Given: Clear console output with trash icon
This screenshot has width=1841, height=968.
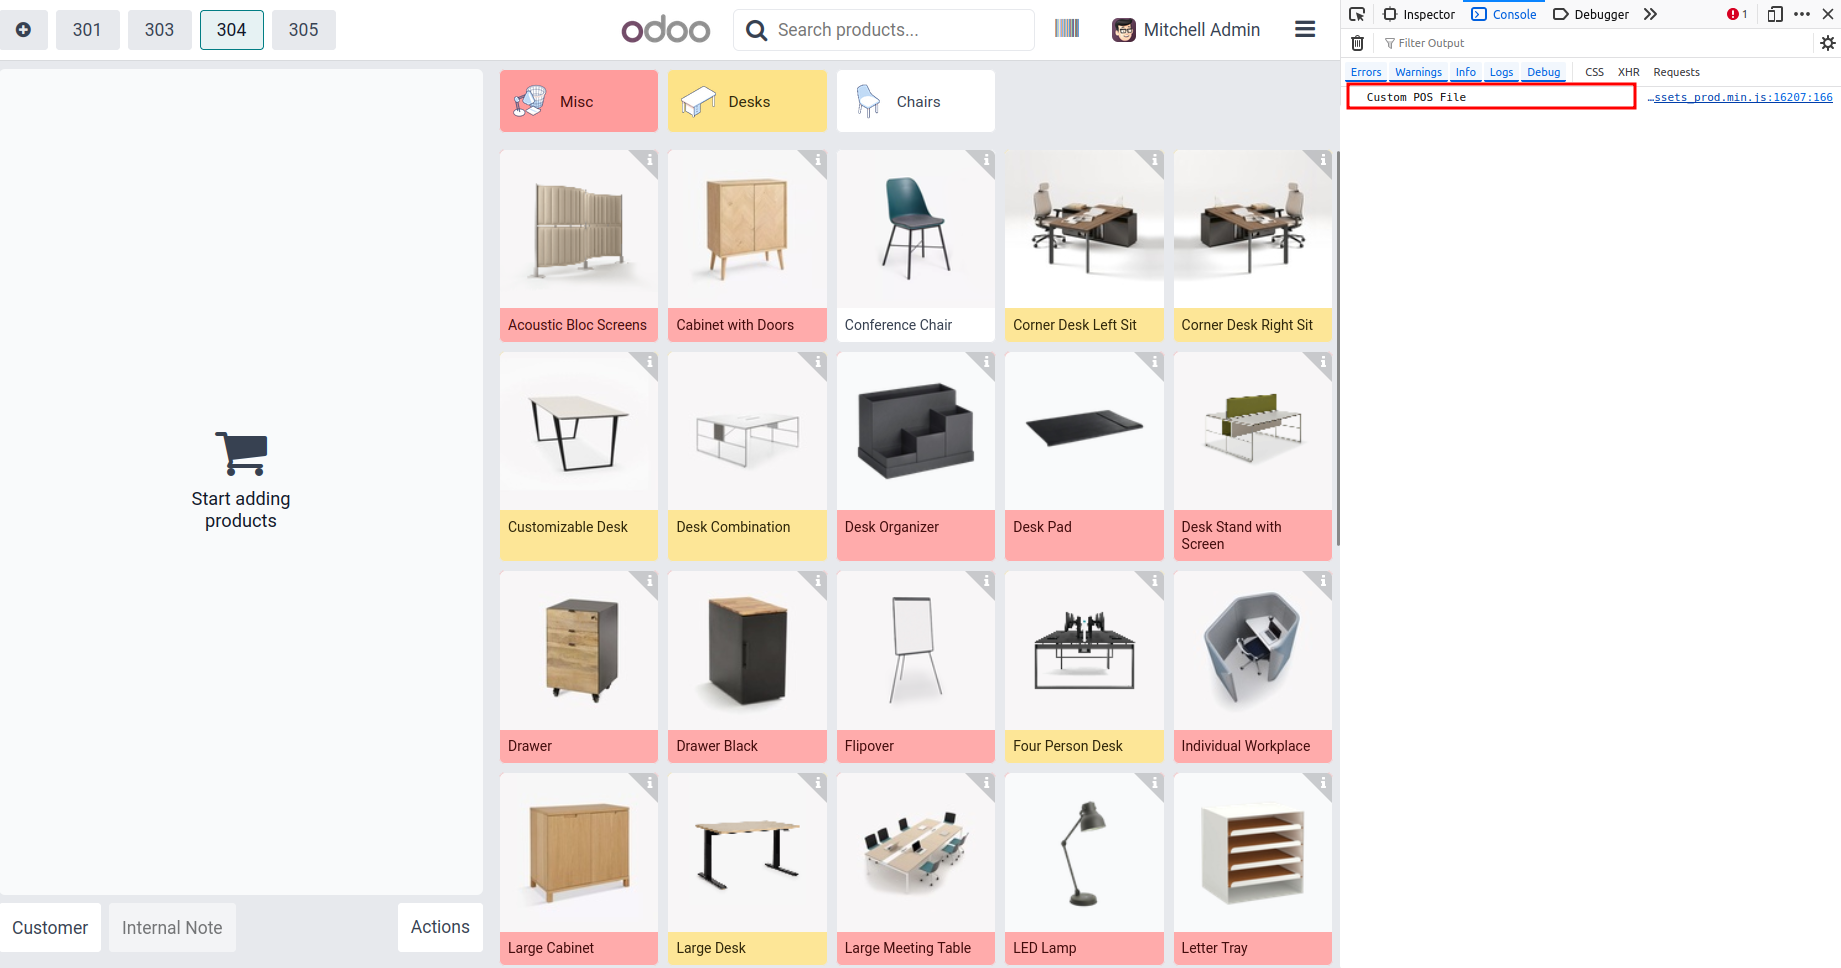Looking at the screenshot, I should [1357, 43].
